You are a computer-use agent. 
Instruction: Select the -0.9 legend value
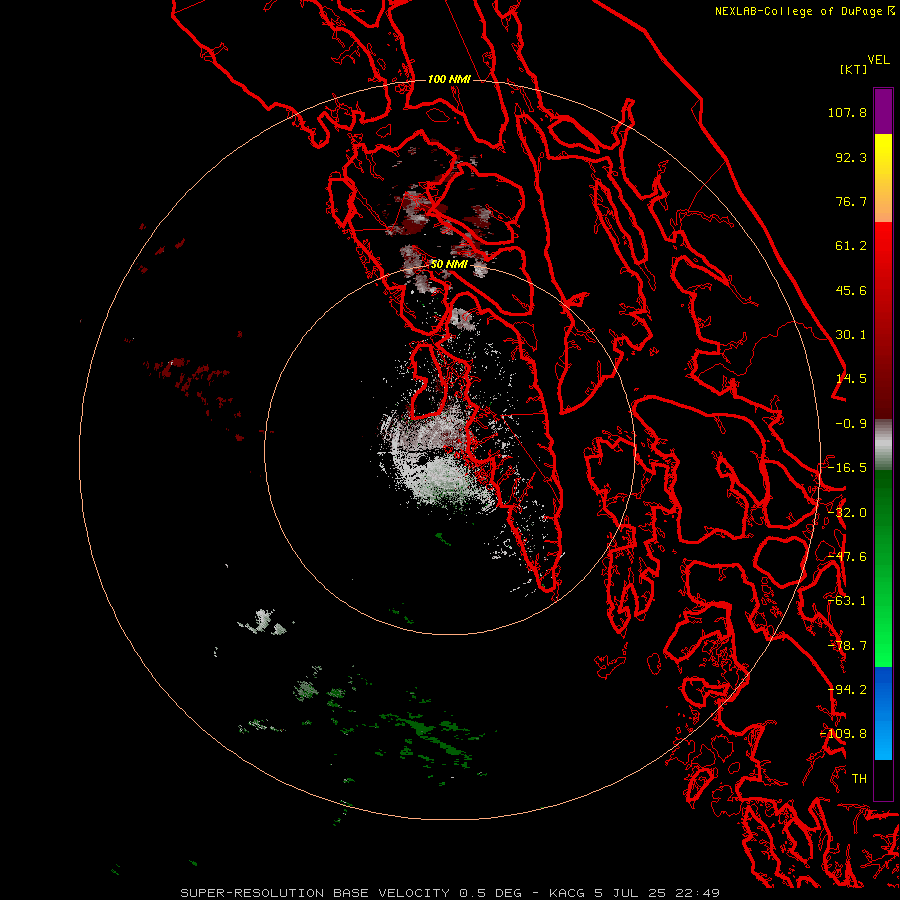[851, 424]
